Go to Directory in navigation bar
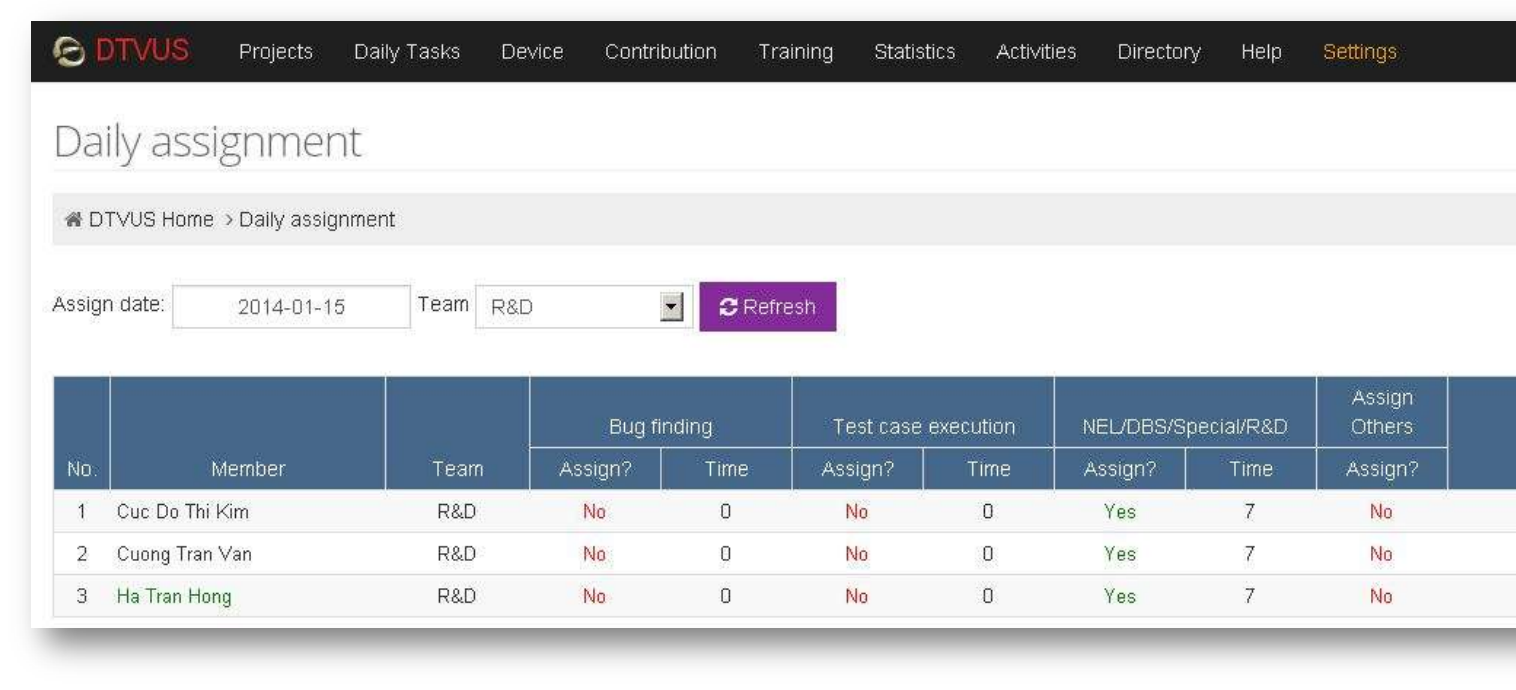 pos(1159,52)
